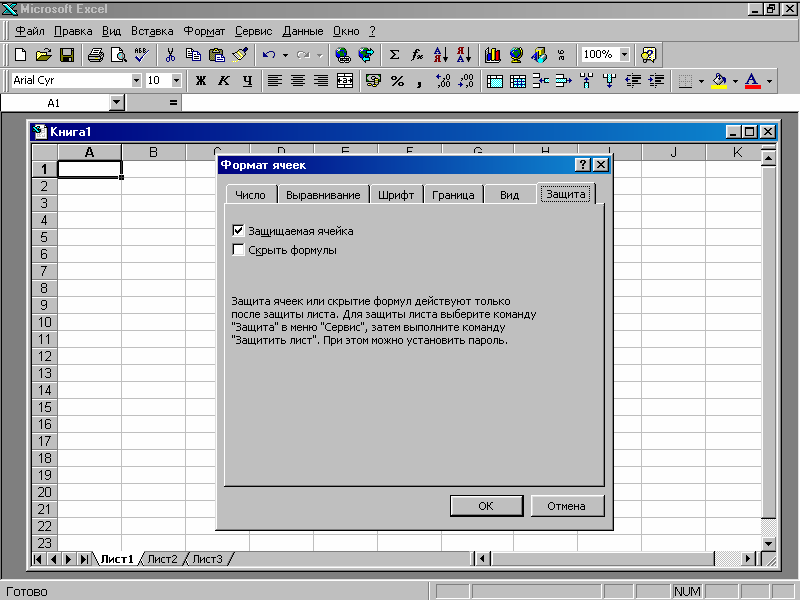Uncheck the Защищаемая ячейка checkbox
The height and width of the screenshot is (600, 800).
[238, 231]
